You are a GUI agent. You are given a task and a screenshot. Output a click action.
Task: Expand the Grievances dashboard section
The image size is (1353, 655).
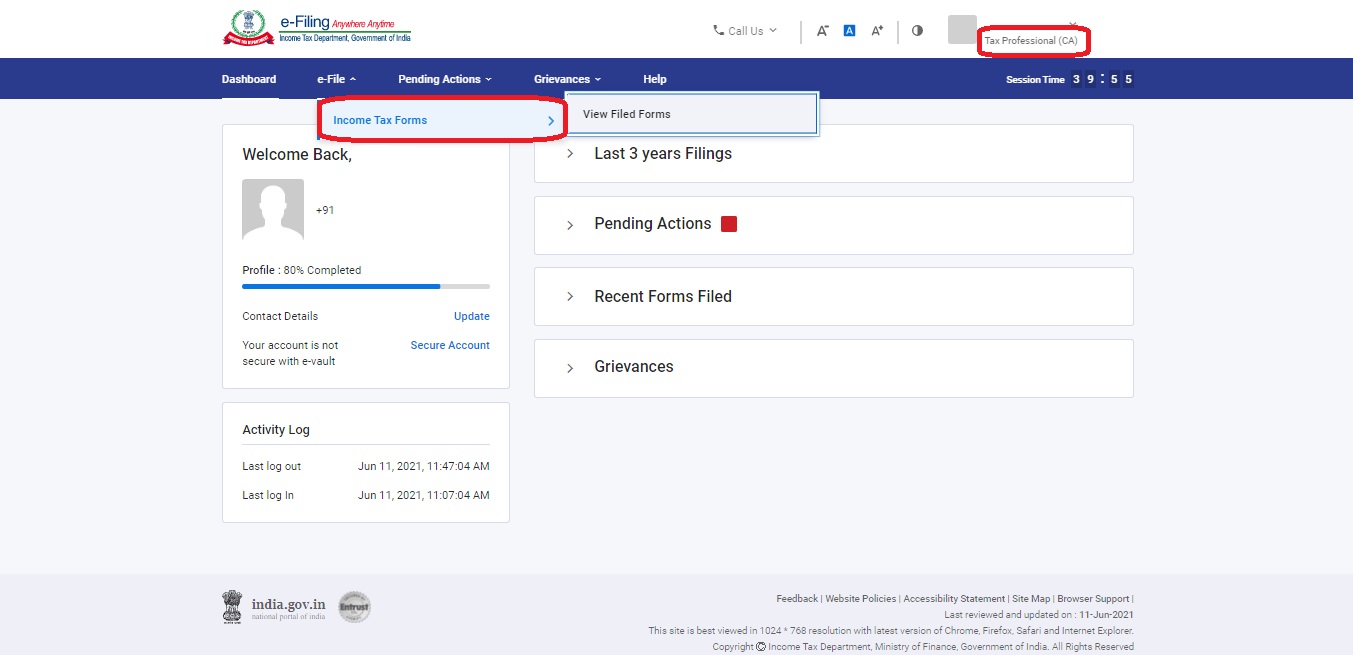pyautogui.click(x=633, y=367)
